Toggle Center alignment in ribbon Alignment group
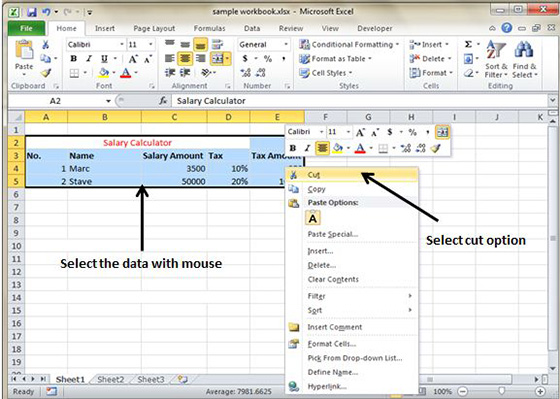Viewport: 560px width, 399px height. 185,59
